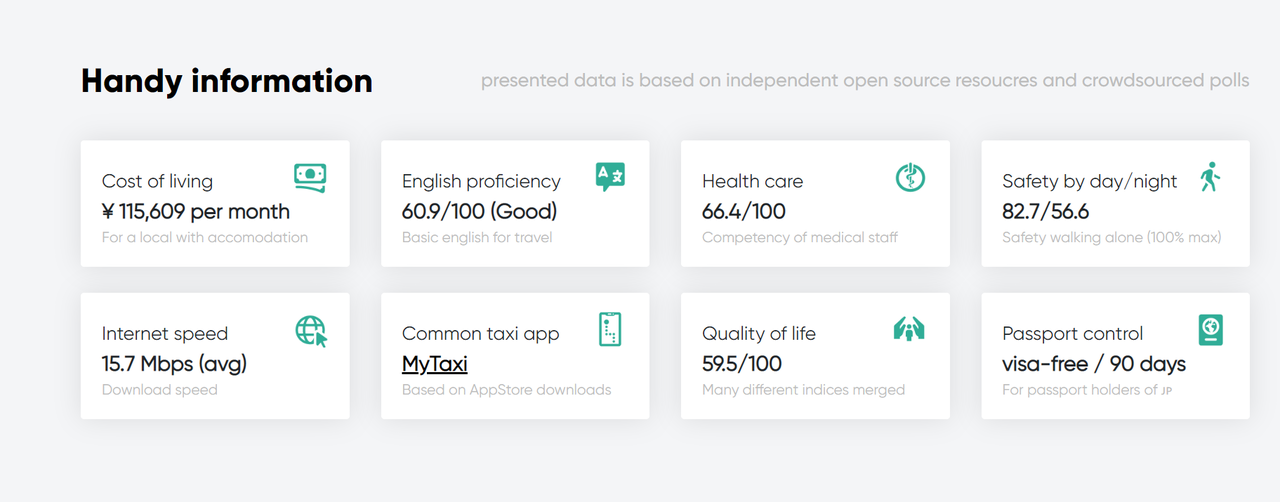Click the translation icon in English proficiency

[610, 177]
